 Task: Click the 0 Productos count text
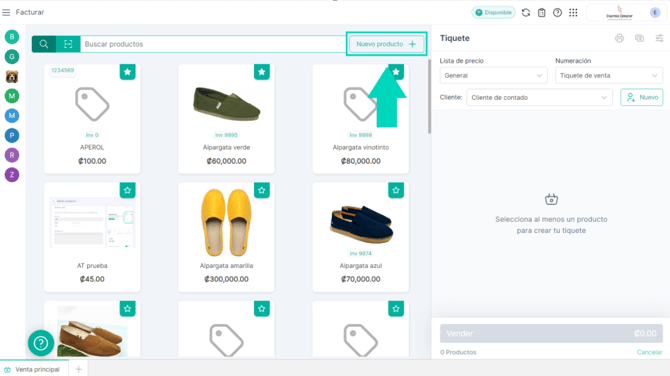(x=458, y=352)
